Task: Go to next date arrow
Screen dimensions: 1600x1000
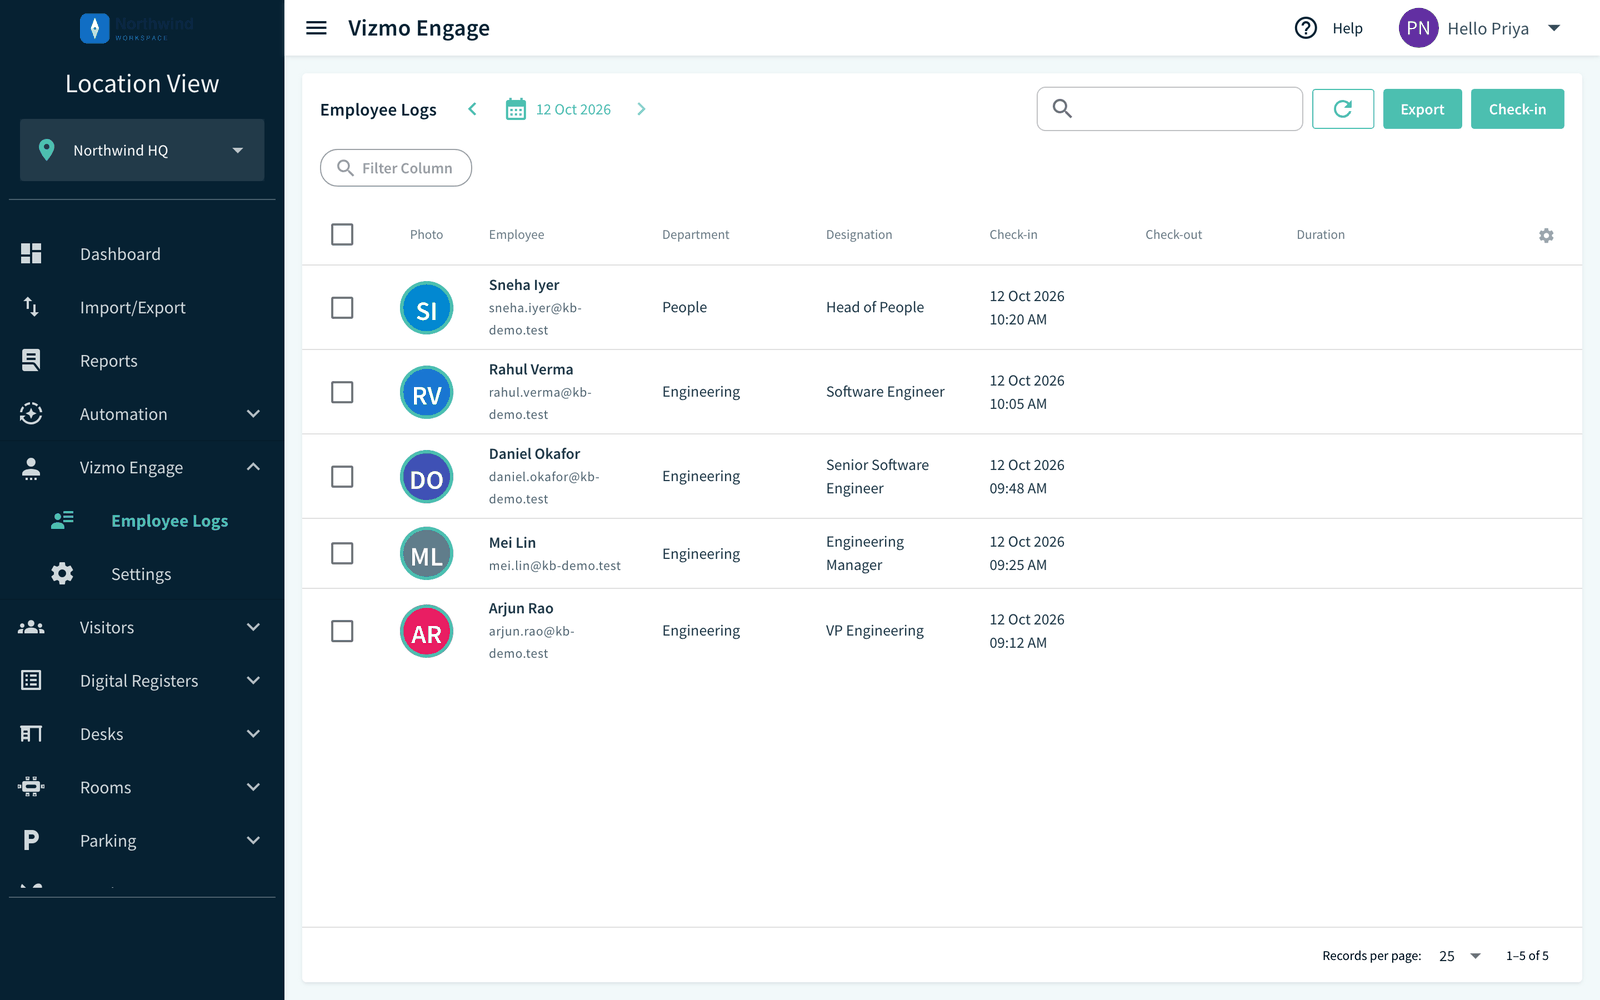Action: tap(641, 109)
